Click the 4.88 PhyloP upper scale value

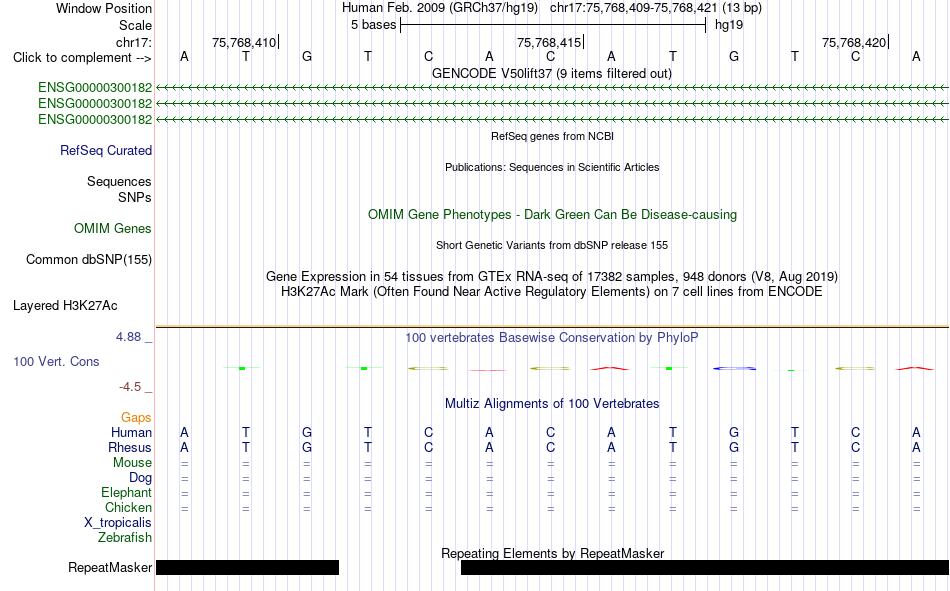(x=128, y=336)
